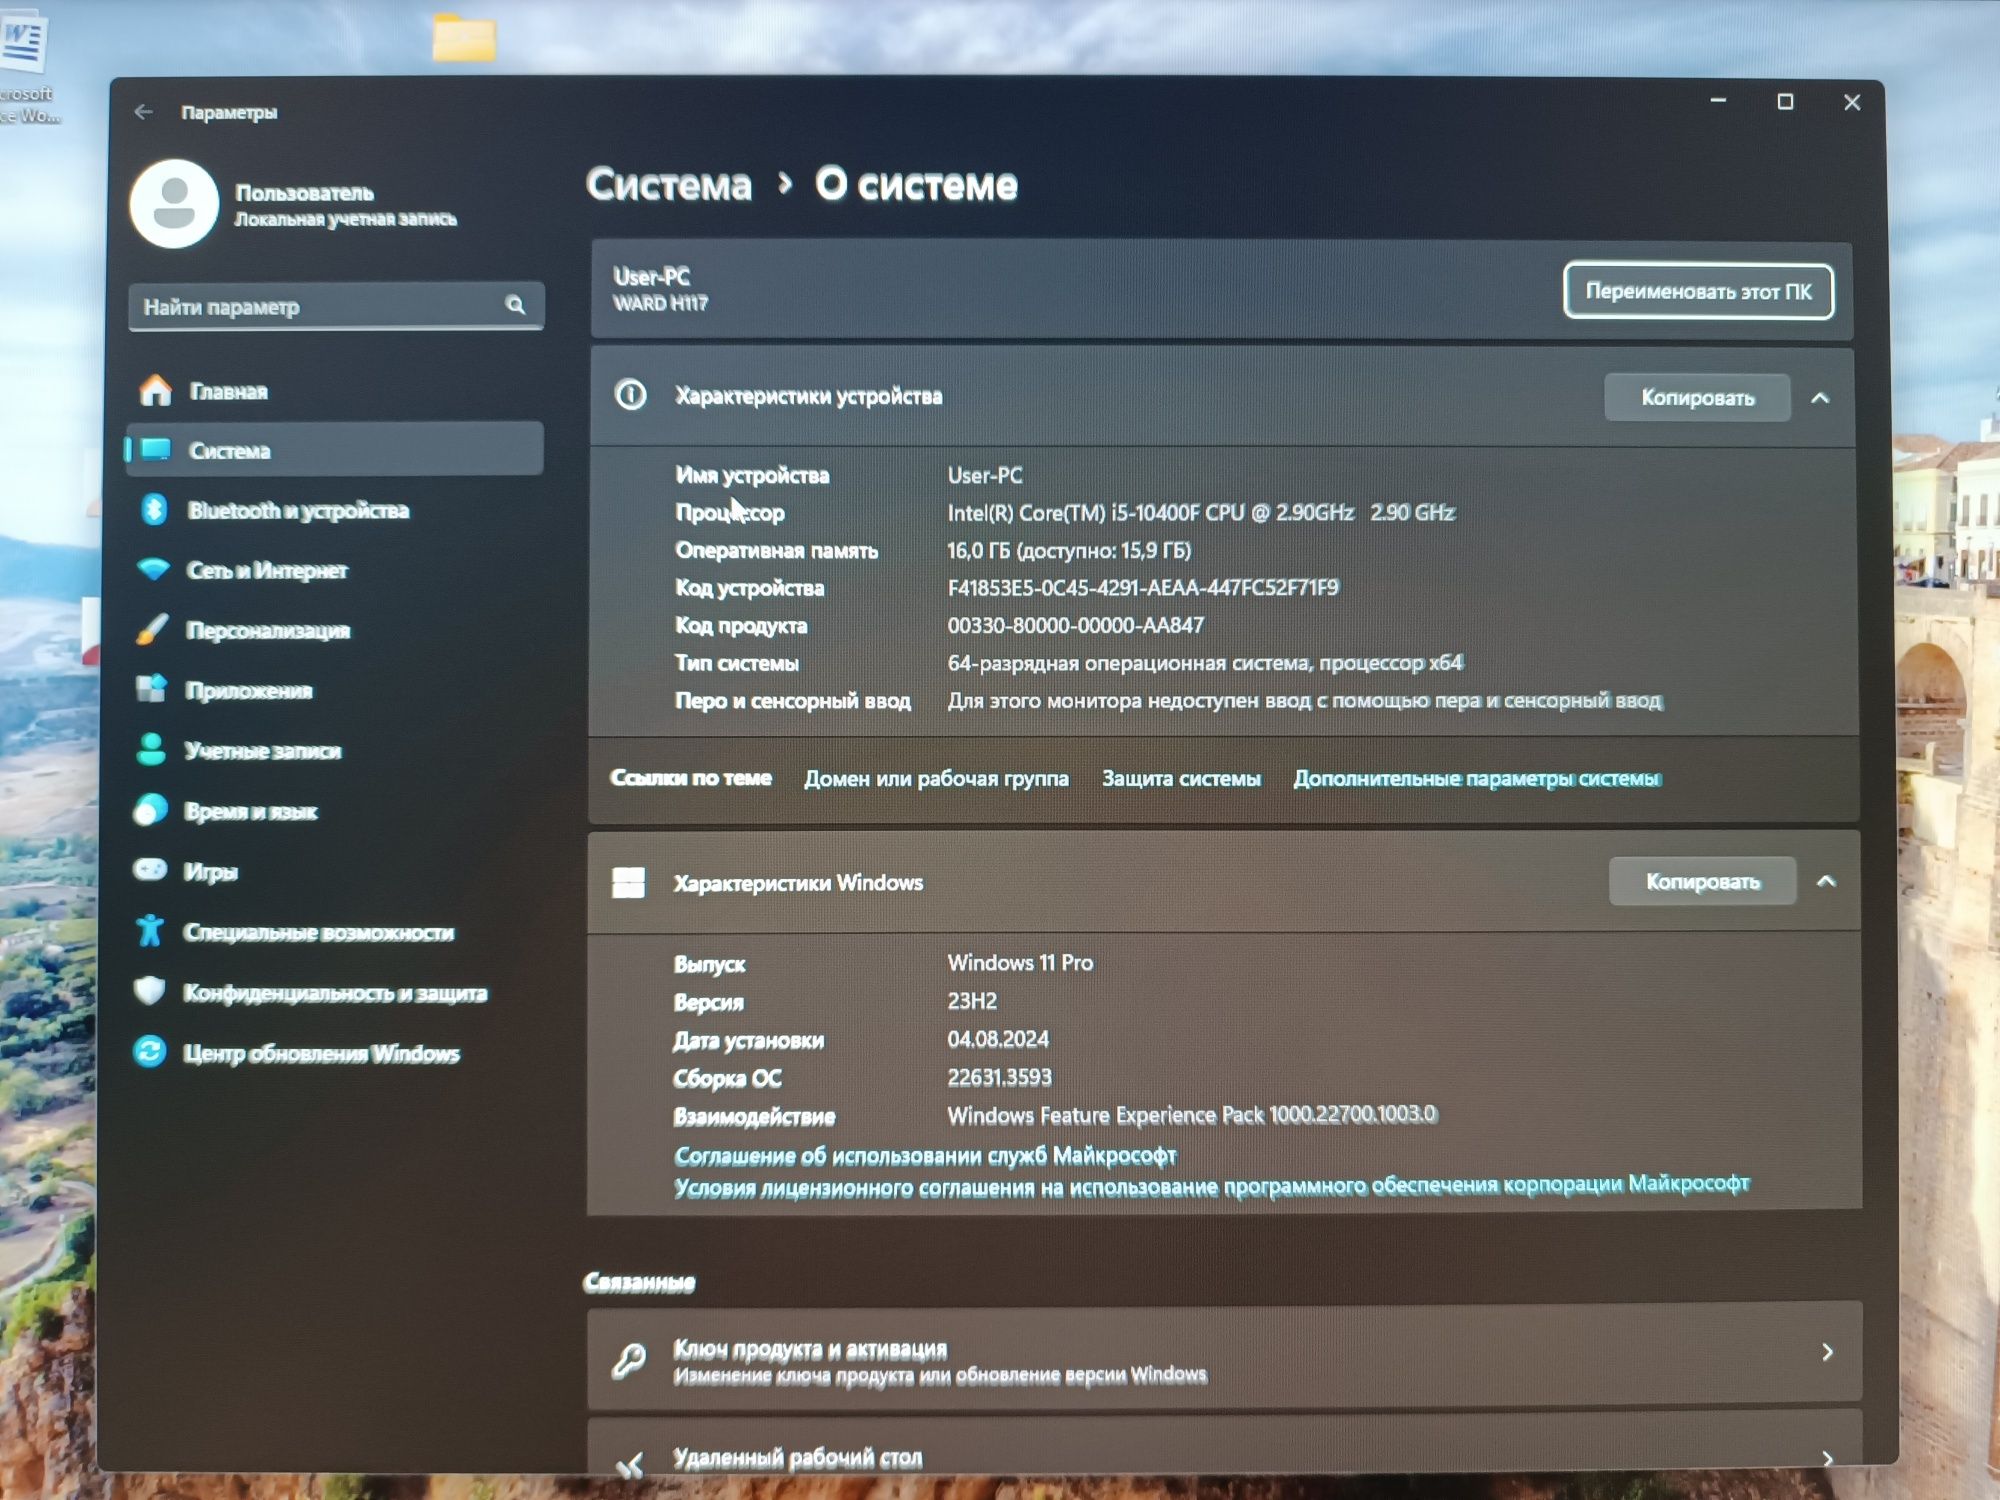
Task: Click the build number 22631.3593
Action: coord(999,1076)
